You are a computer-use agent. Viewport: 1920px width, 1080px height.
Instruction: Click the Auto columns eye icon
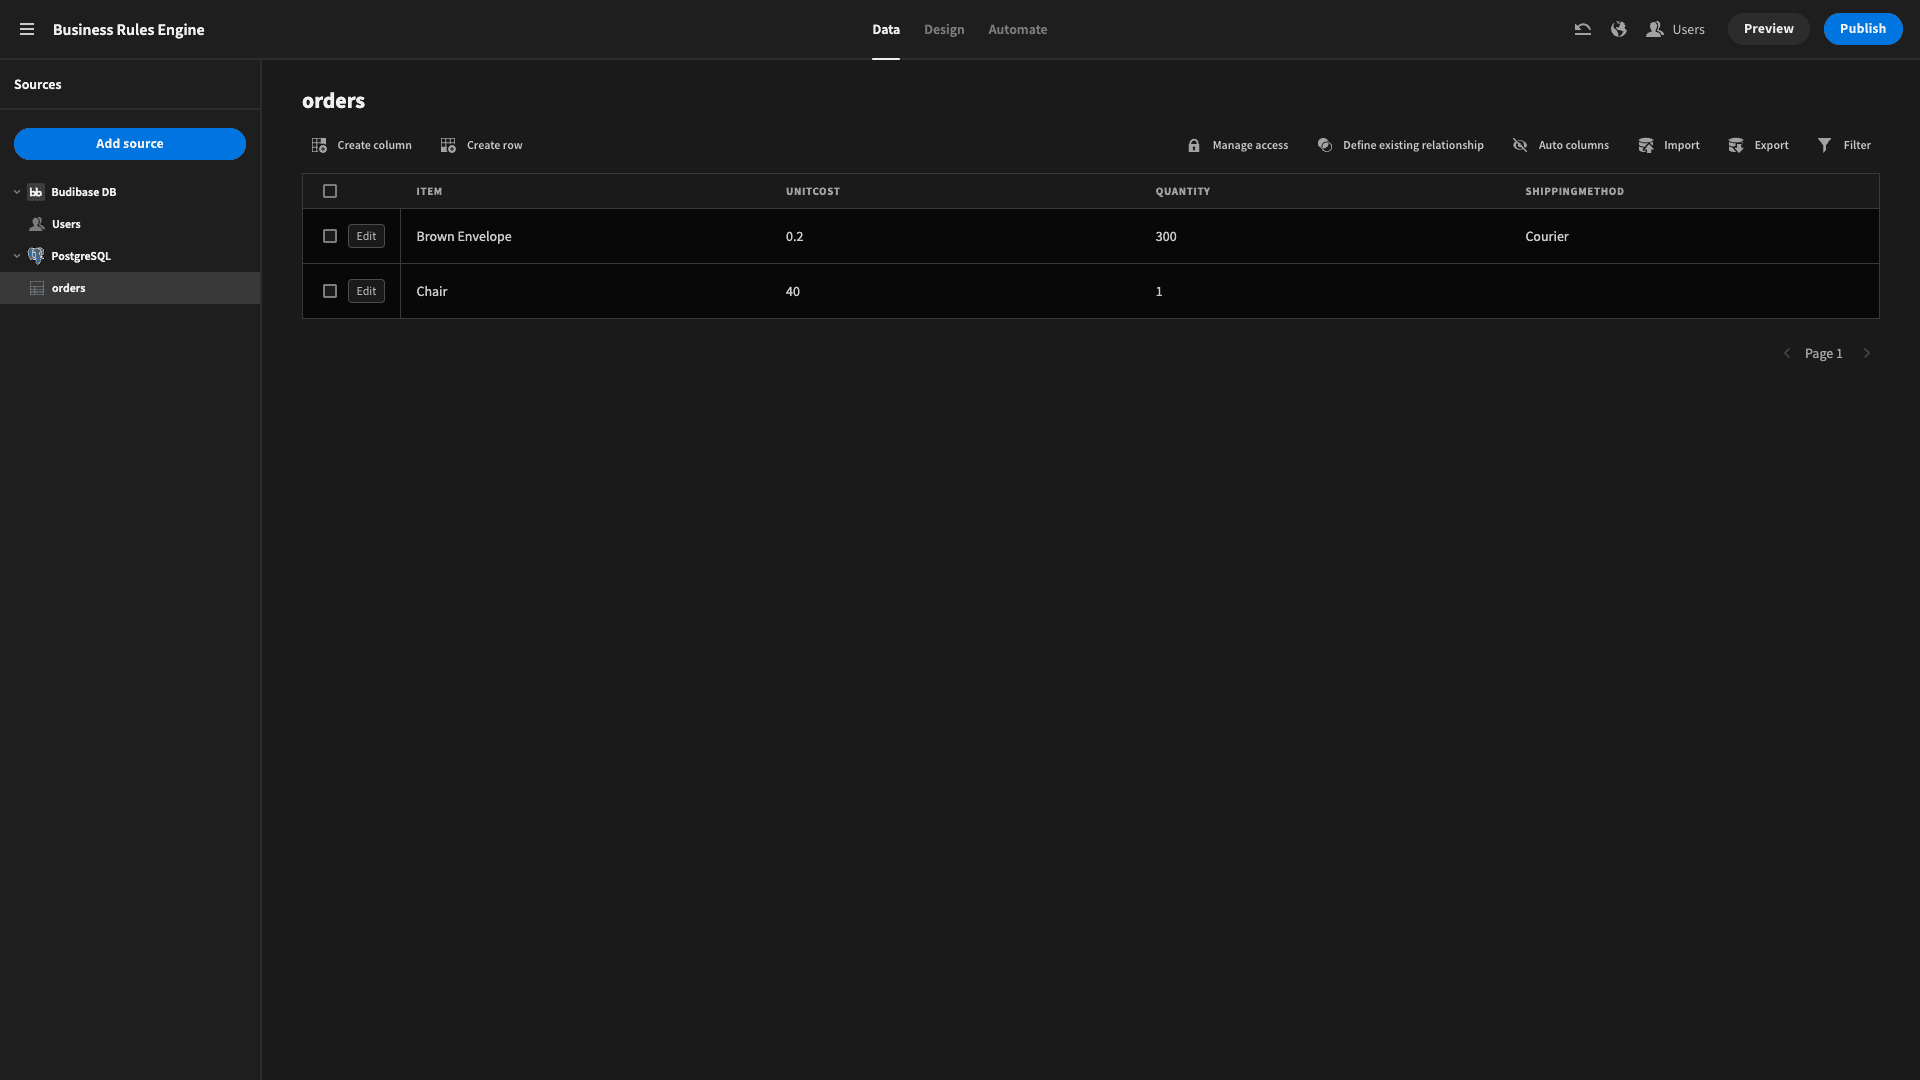(1520, 145)
